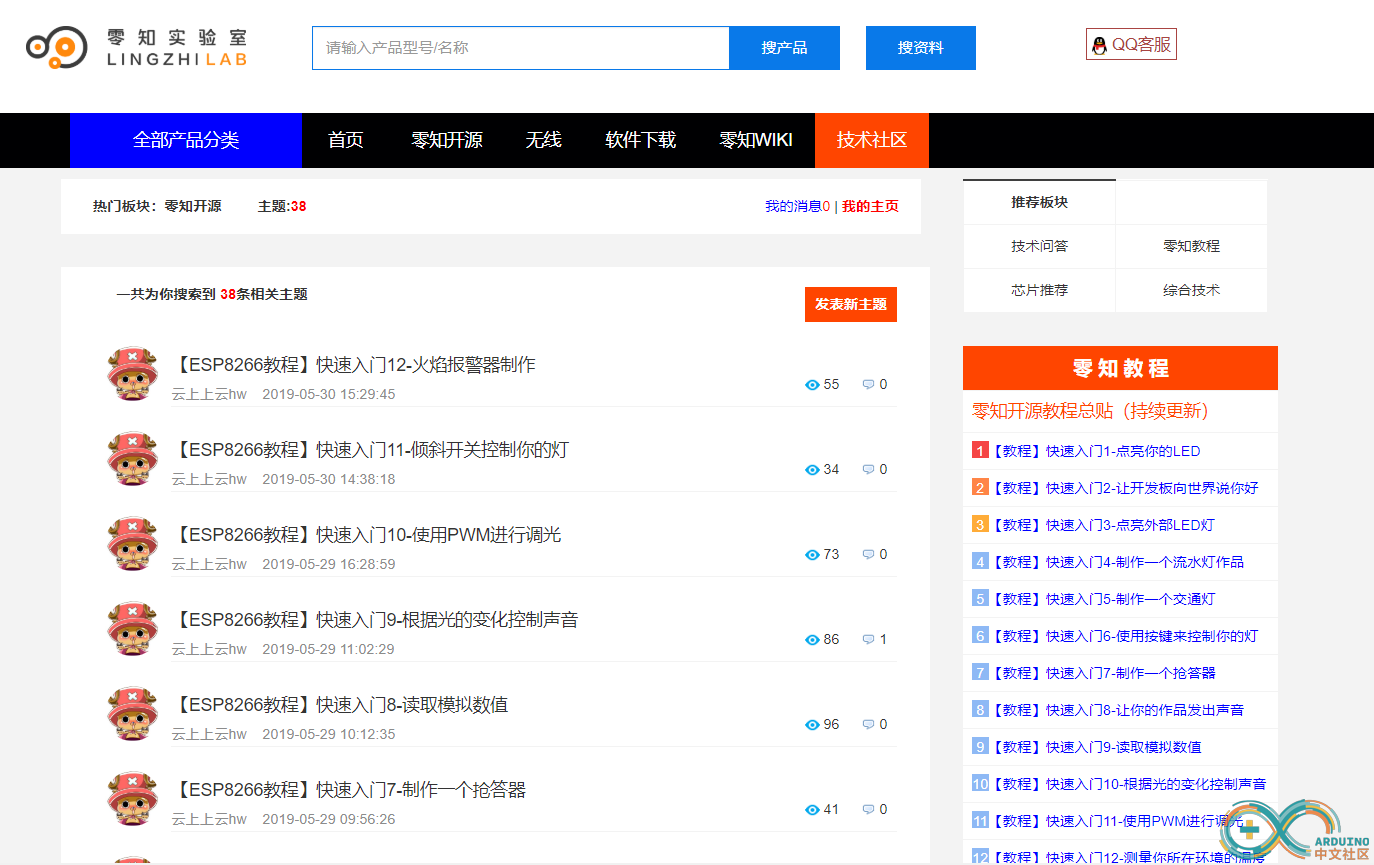The width and height of the screenshot is (1374, 865).
Task: Click 发表新主题 button
Action: (851, 304)
